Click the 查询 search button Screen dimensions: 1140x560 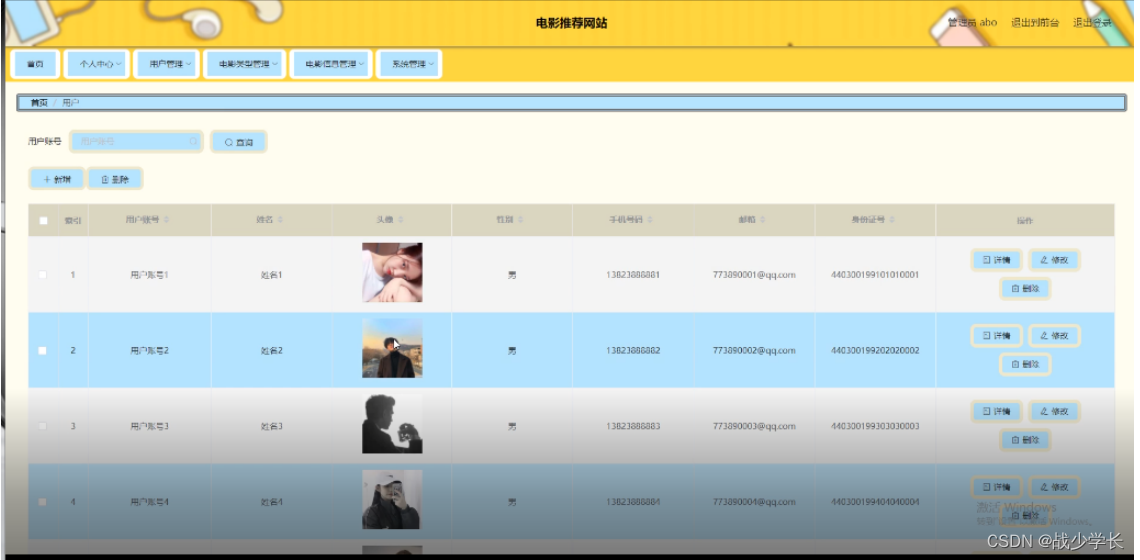[238, 143]
